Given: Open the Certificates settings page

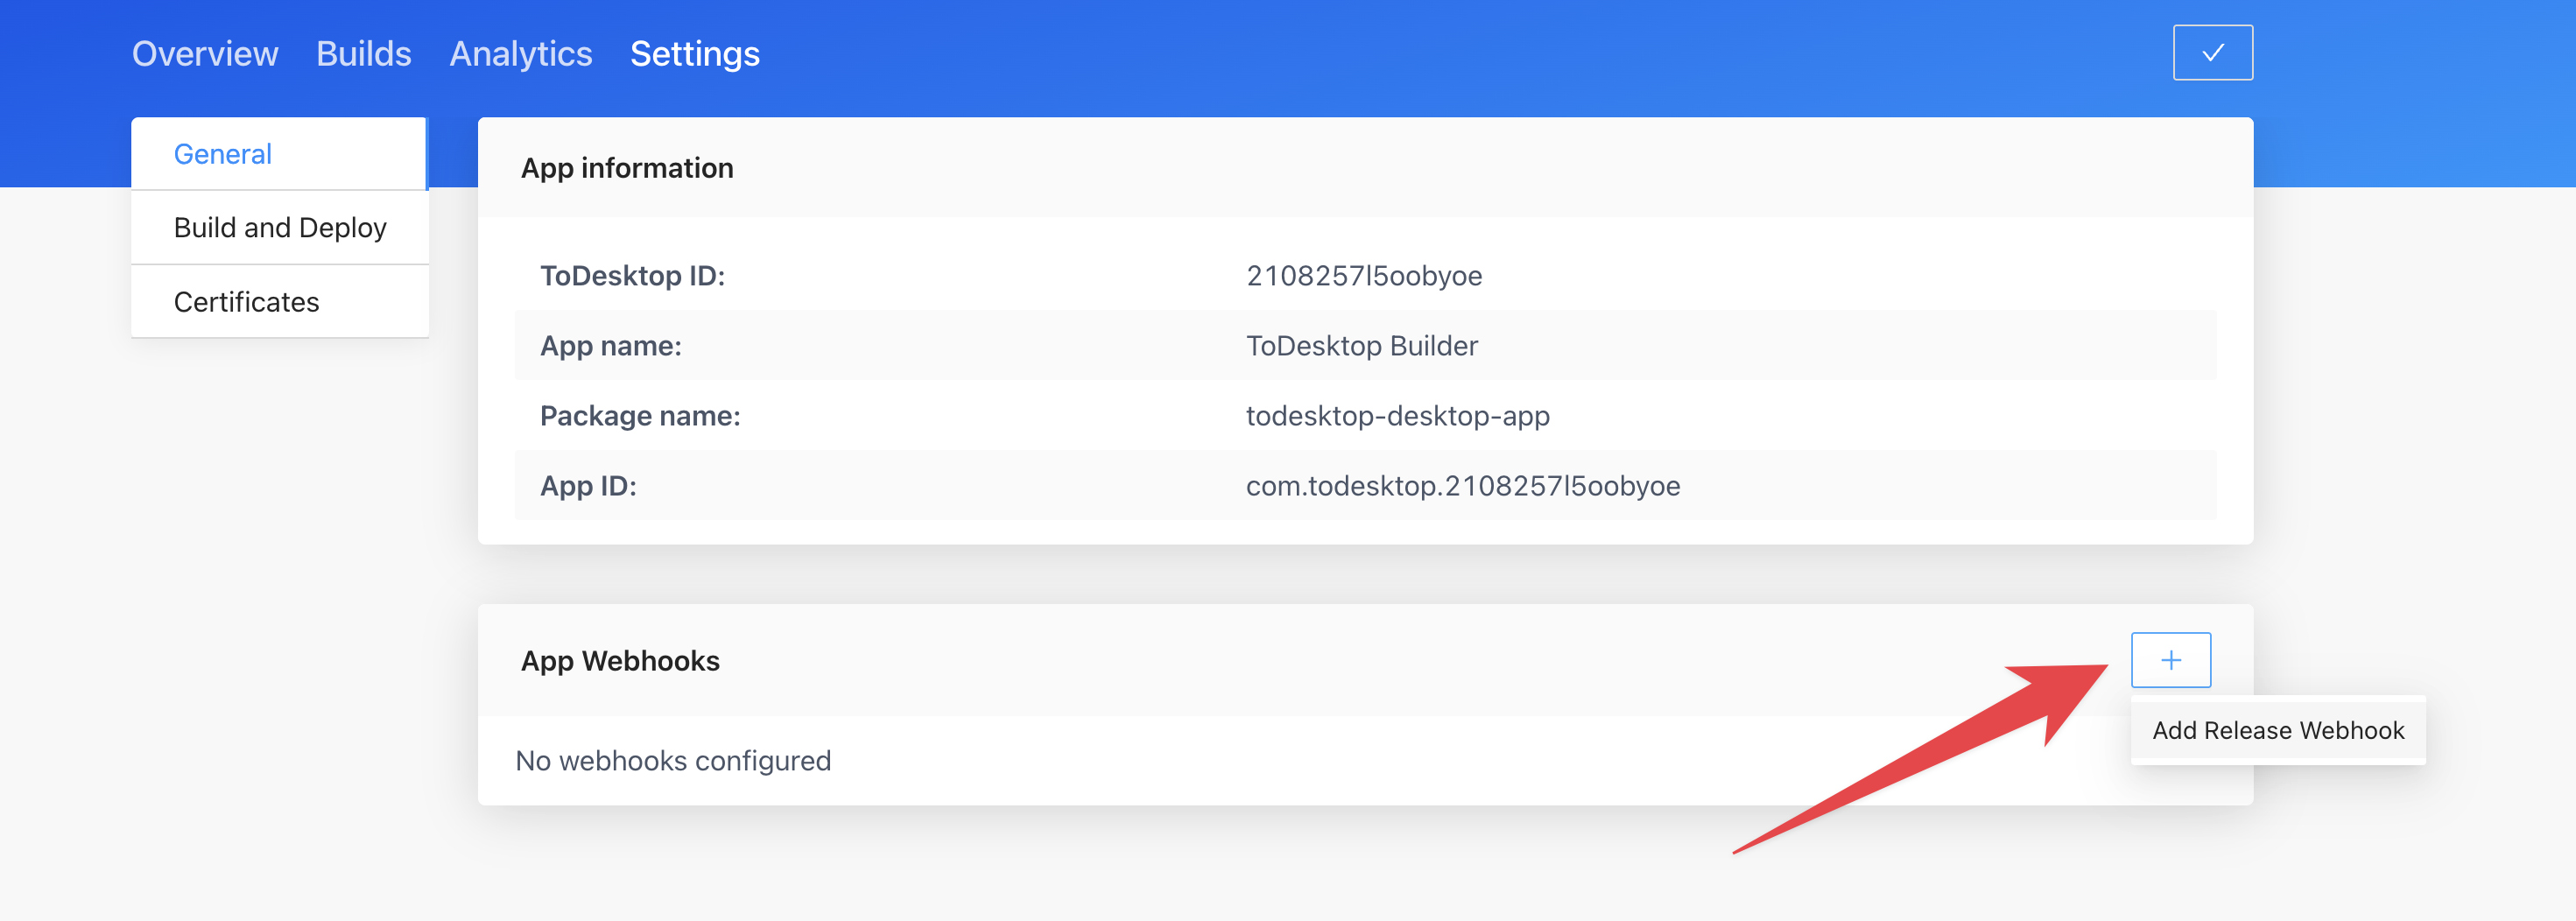Looking at the screenshot, I should 246,301.
